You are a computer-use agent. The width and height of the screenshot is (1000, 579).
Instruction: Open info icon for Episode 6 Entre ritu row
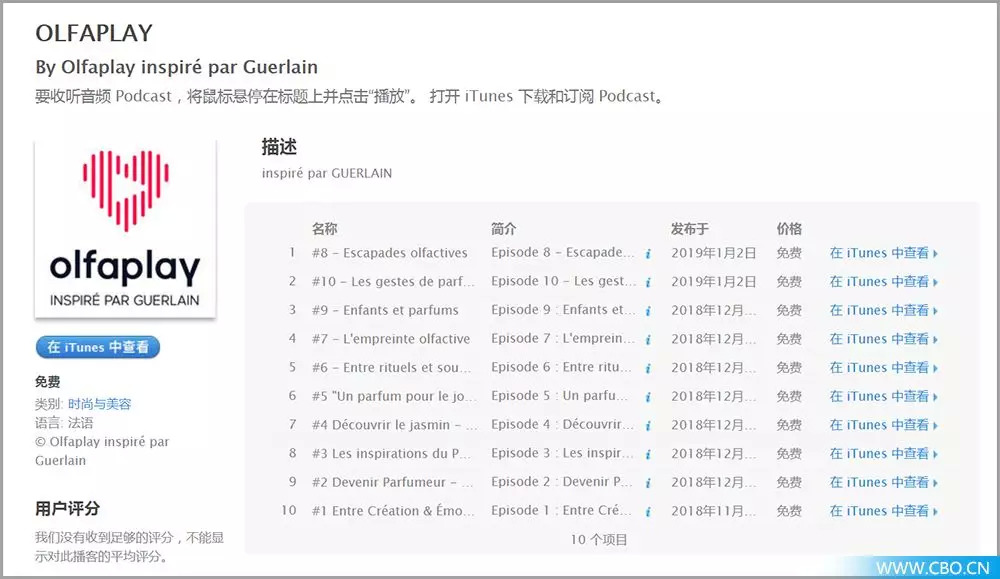[x=648, y=368]
